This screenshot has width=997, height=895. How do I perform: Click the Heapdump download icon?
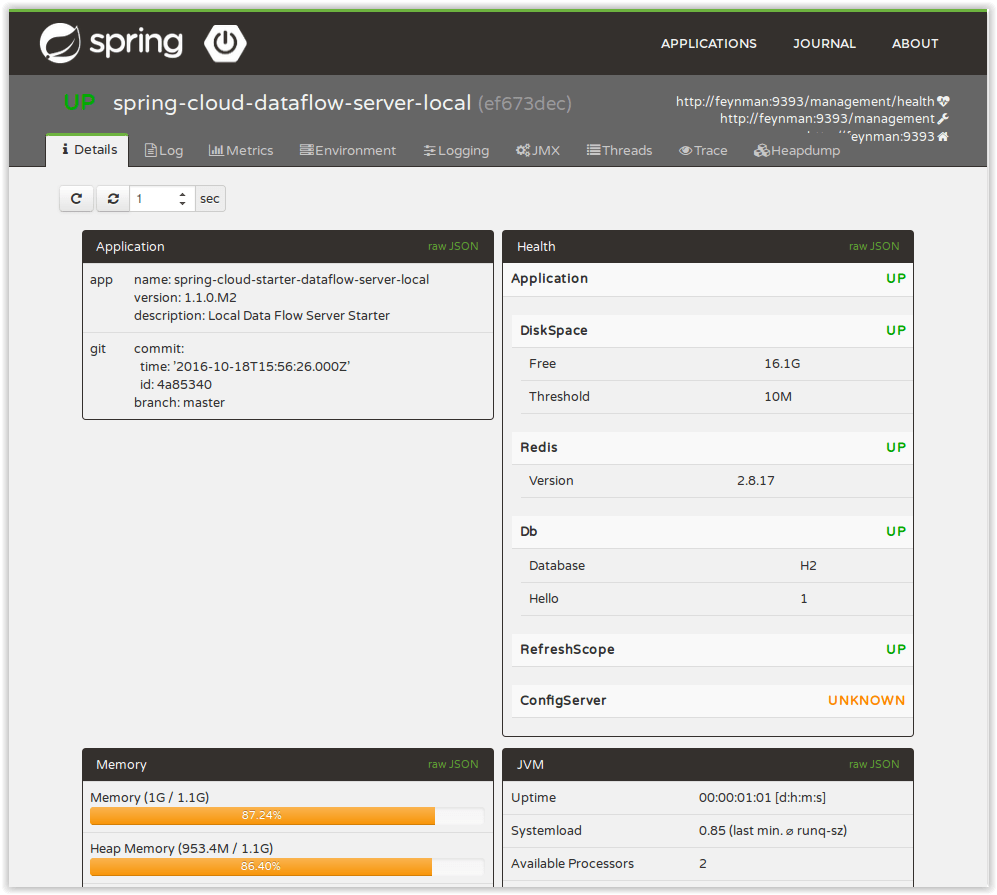(763, 150)
